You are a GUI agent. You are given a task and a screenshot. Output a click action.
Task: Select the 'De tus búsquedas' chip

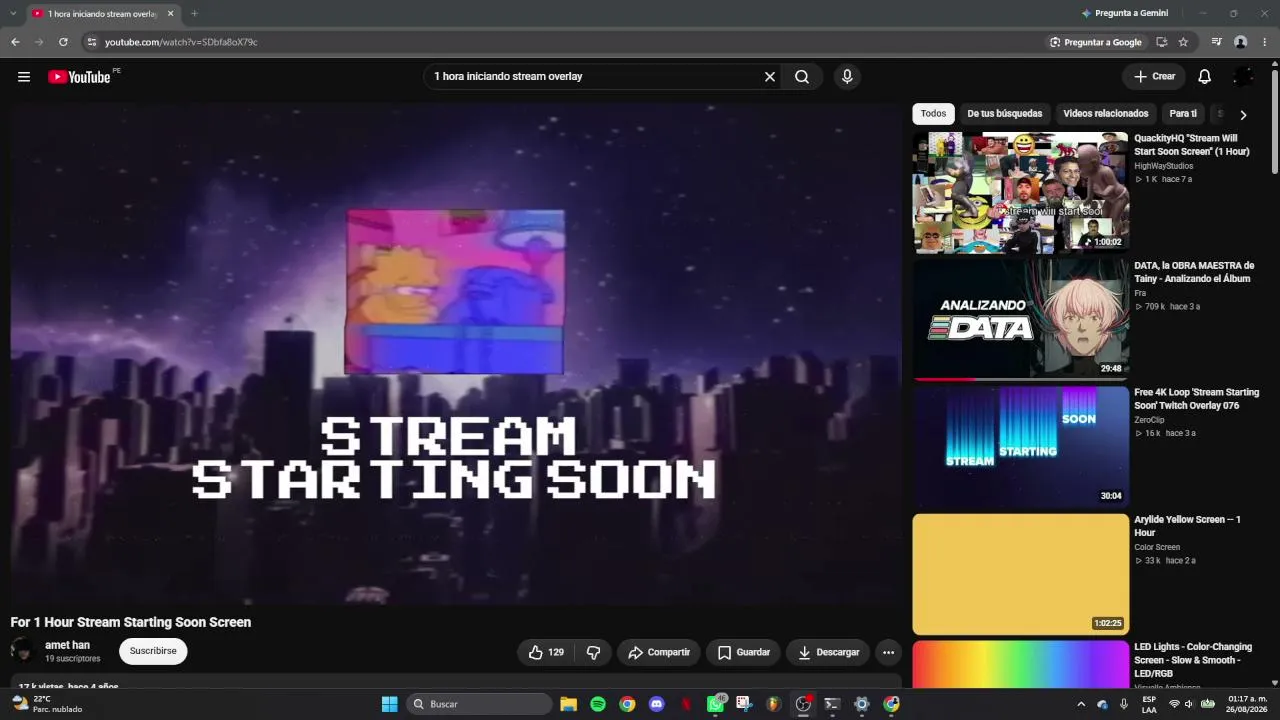tap(1004, 114)
